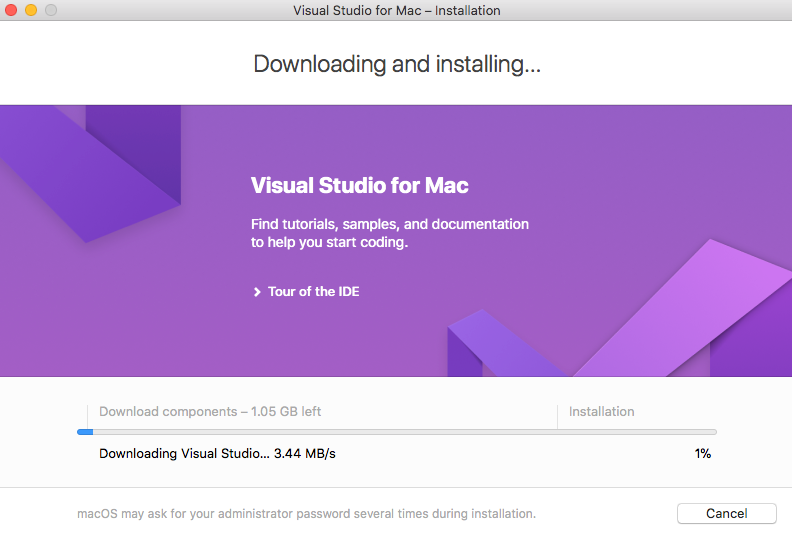Click the window title 'Visual Studio for Mac – Installation'

tap(397, 10)
